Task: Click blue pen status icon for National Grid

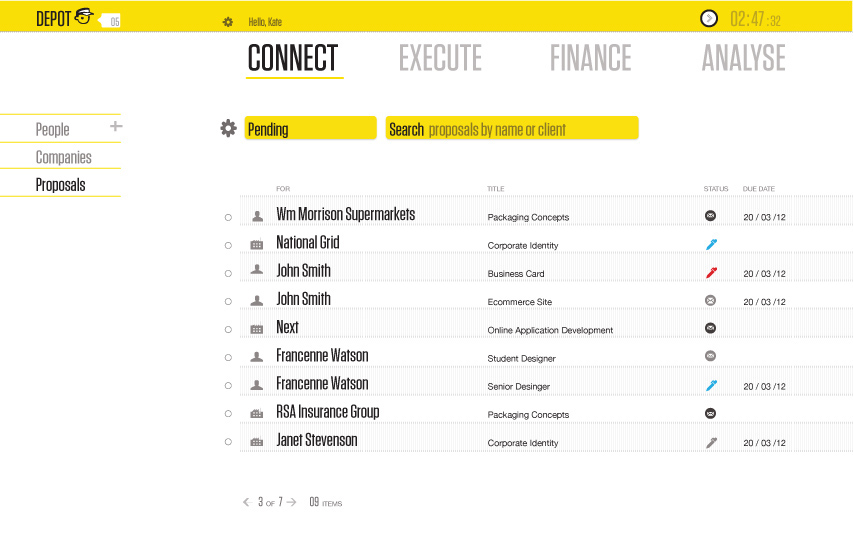Action: [x=711, y=244]
